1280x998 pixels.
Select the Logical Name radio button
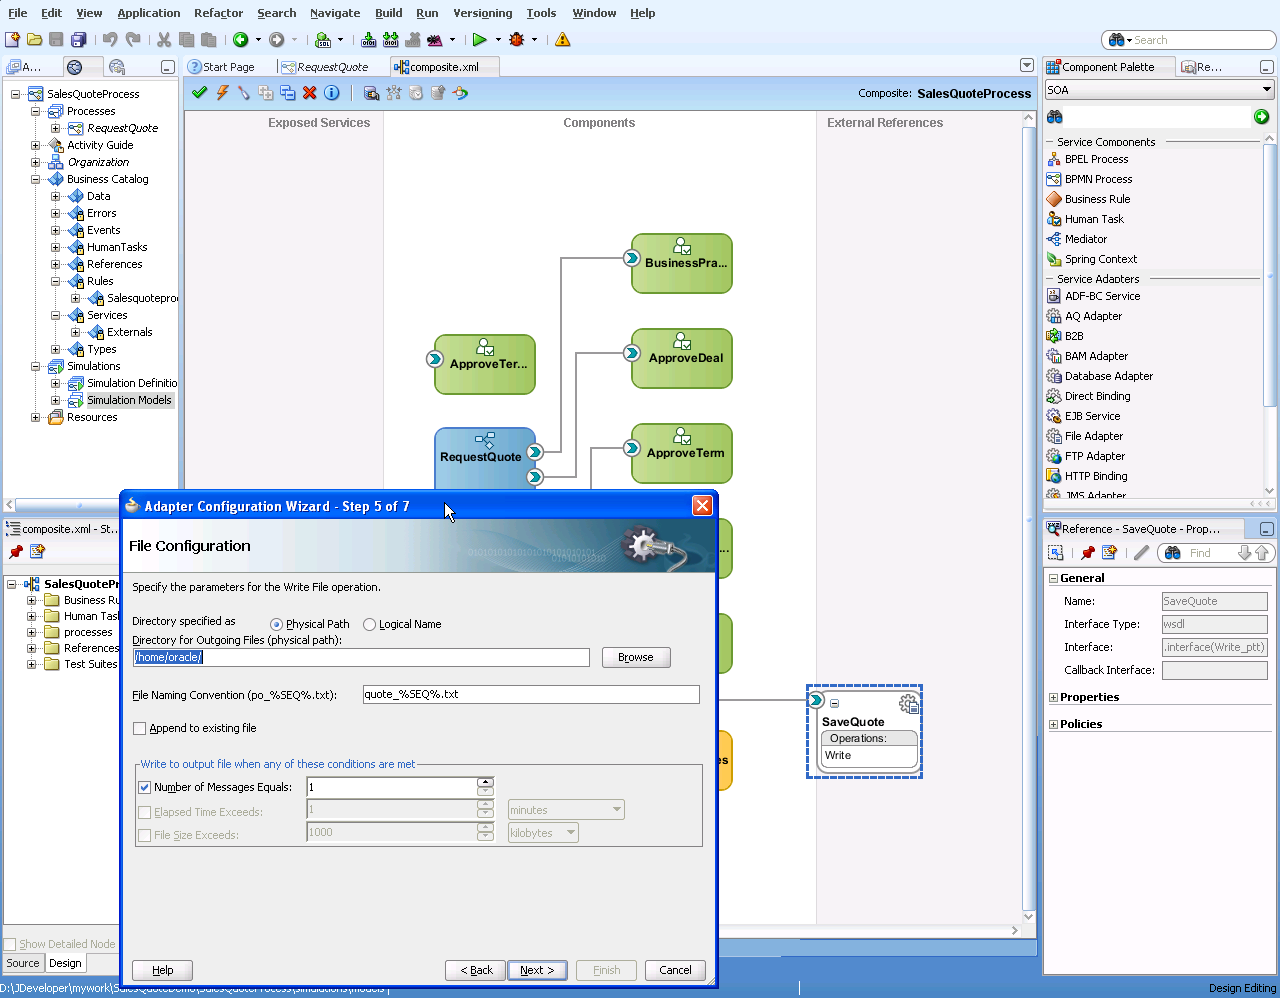point(369,625)
